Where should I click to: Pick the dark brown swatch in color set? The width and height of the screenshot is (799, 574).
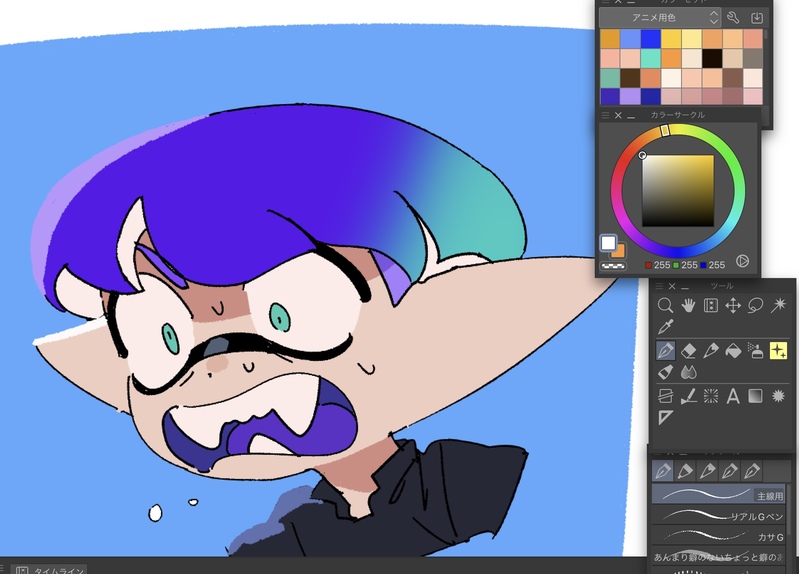click(630, 78)
